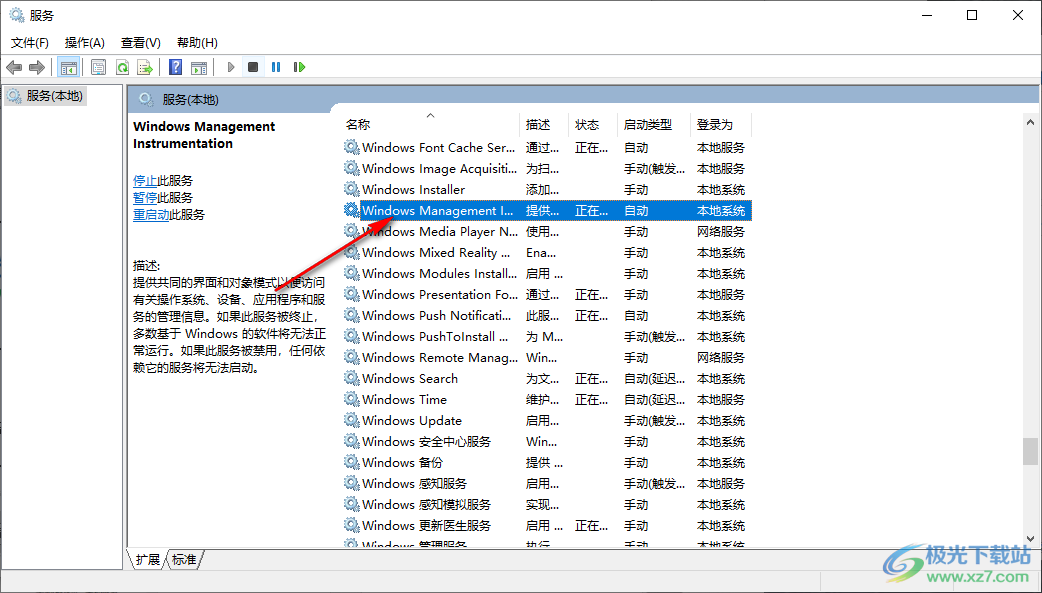Sort by the 登录为 column header
The height and width of the screenshot is (593, 1042).
(x=721, y=124)
